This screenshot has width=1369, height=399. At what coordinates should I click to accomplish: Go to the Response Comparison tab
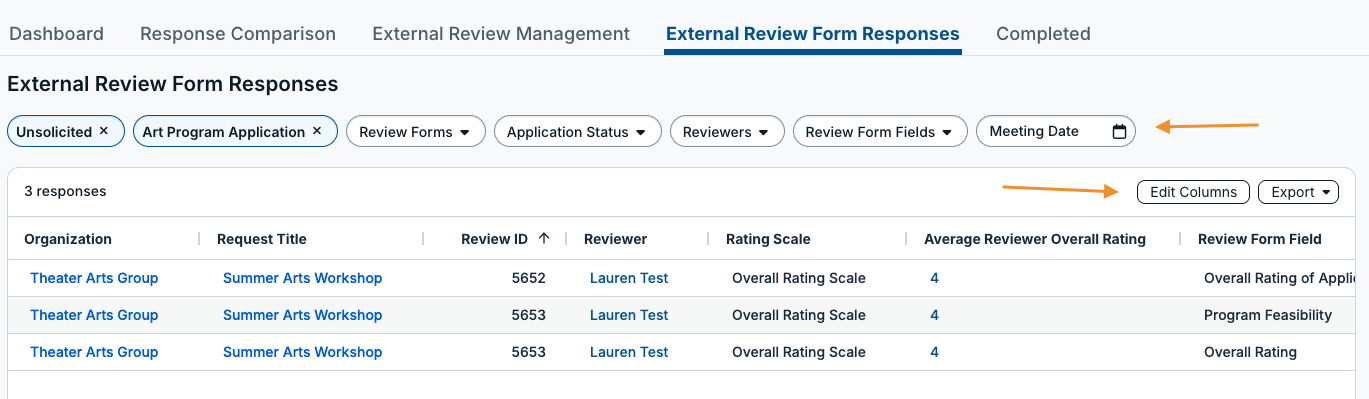point(238,34)
